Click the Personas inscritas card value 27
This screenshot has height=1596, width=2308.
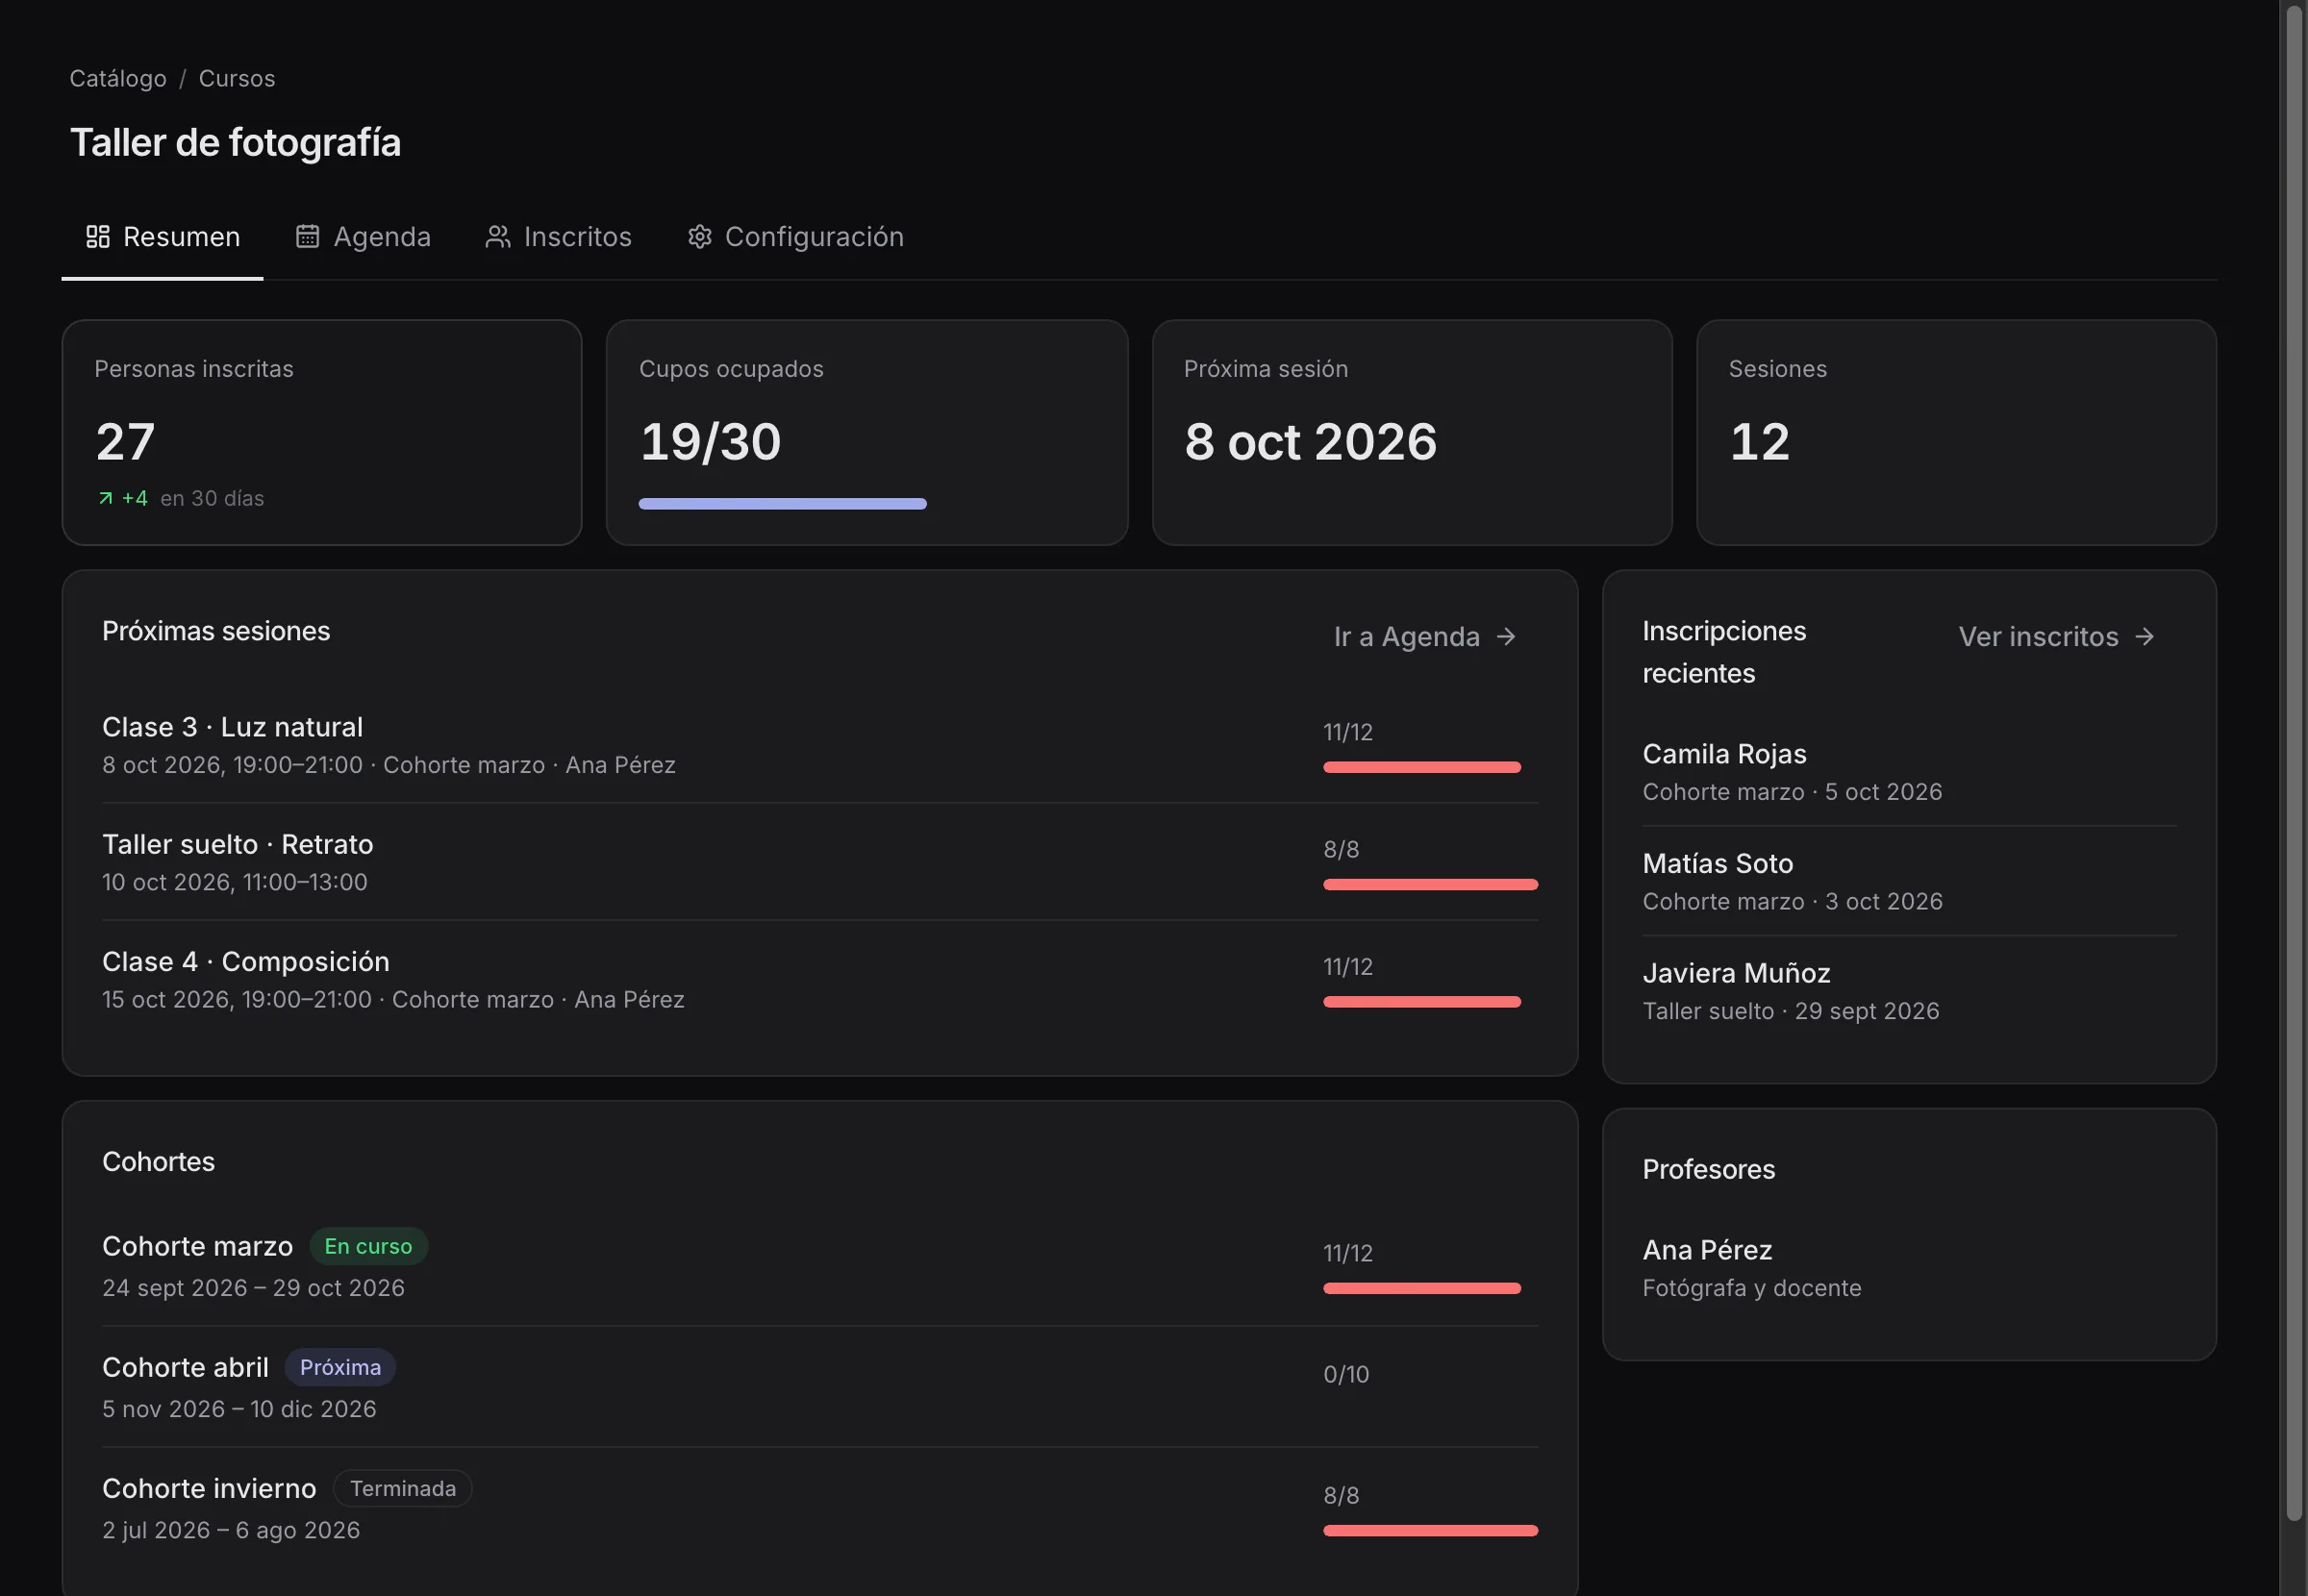[126, 442]
